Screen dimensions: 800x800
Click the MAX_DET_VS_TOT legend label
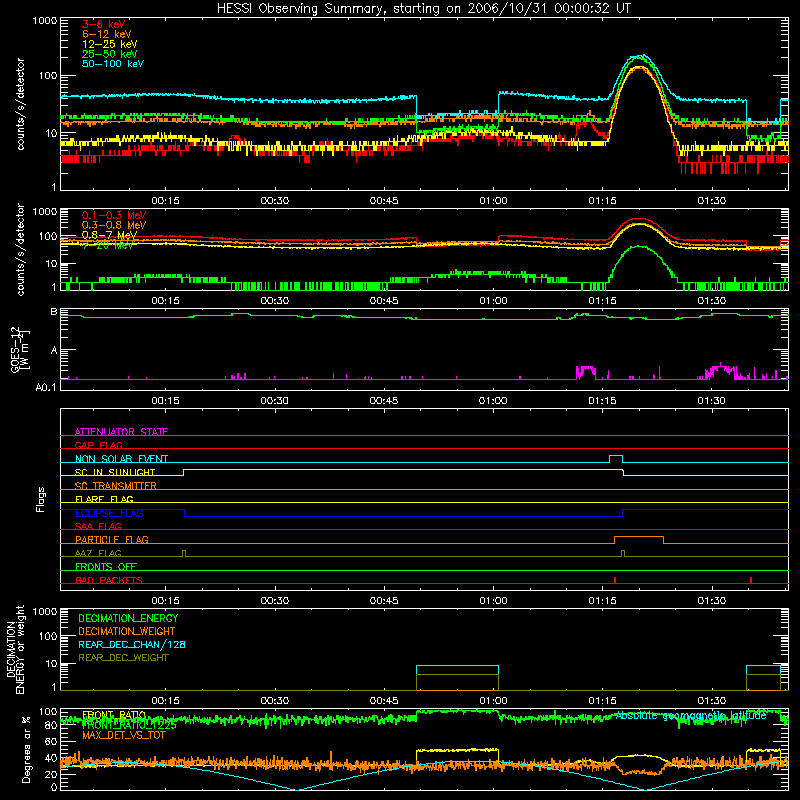[x=123, y=735]
